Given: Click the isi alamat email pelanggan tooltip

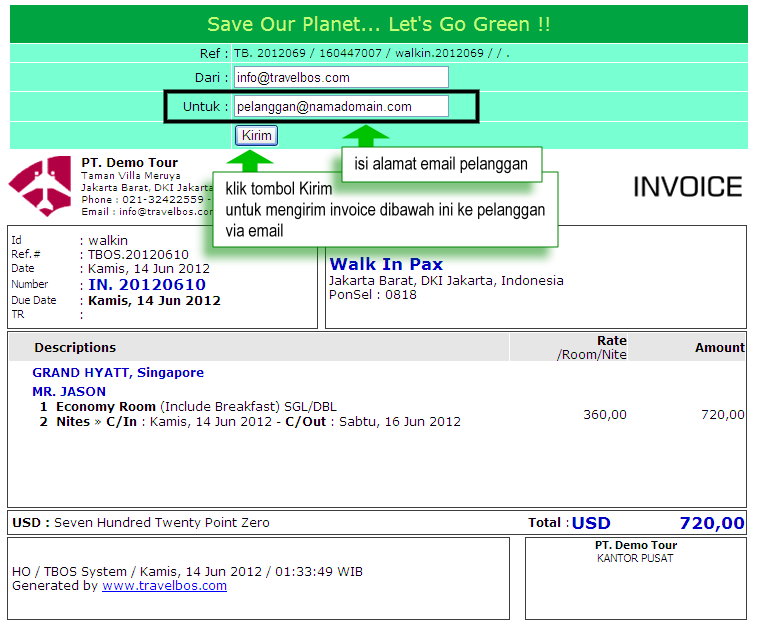Looking at the screenshot, I should [x=441, y=164].
